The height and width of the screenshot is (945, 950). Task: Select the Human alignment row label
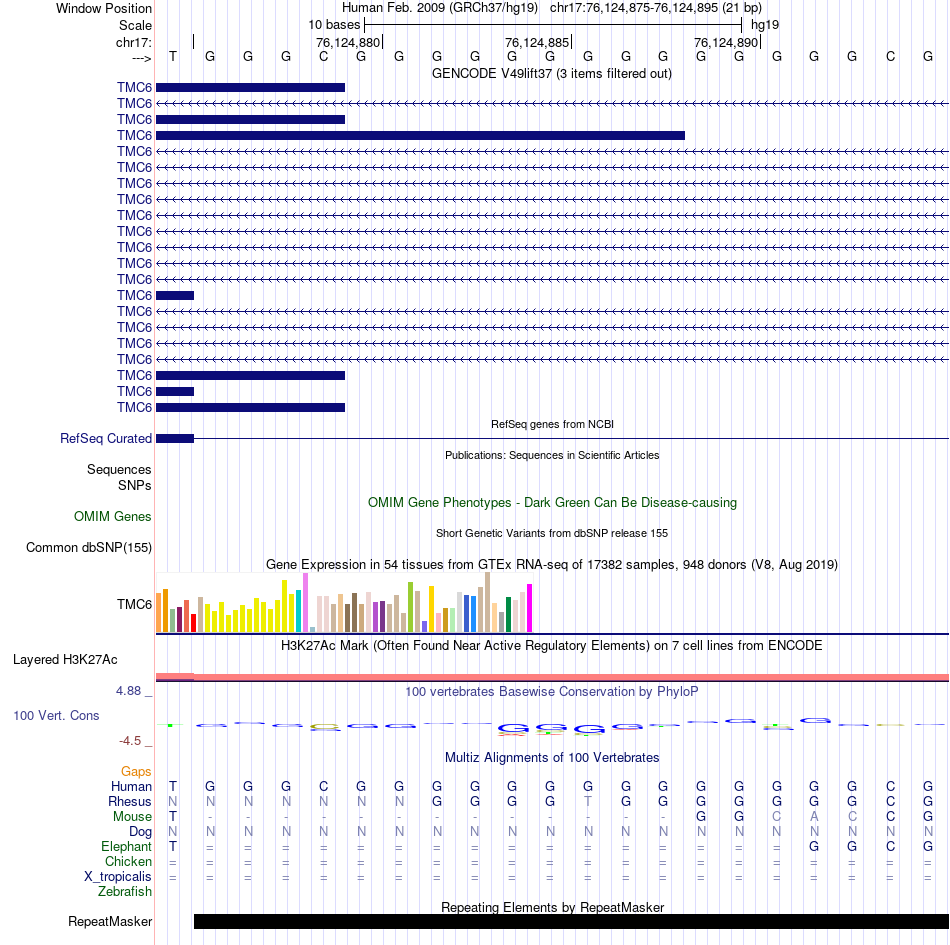pos(131,786)
